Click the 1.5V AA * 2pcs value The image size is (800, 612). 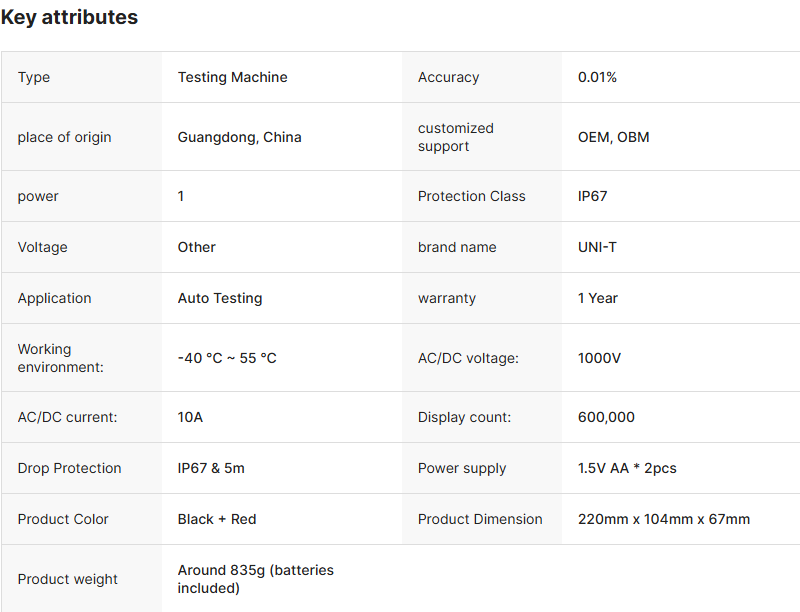pyautogui.click(x=627, y=468)
